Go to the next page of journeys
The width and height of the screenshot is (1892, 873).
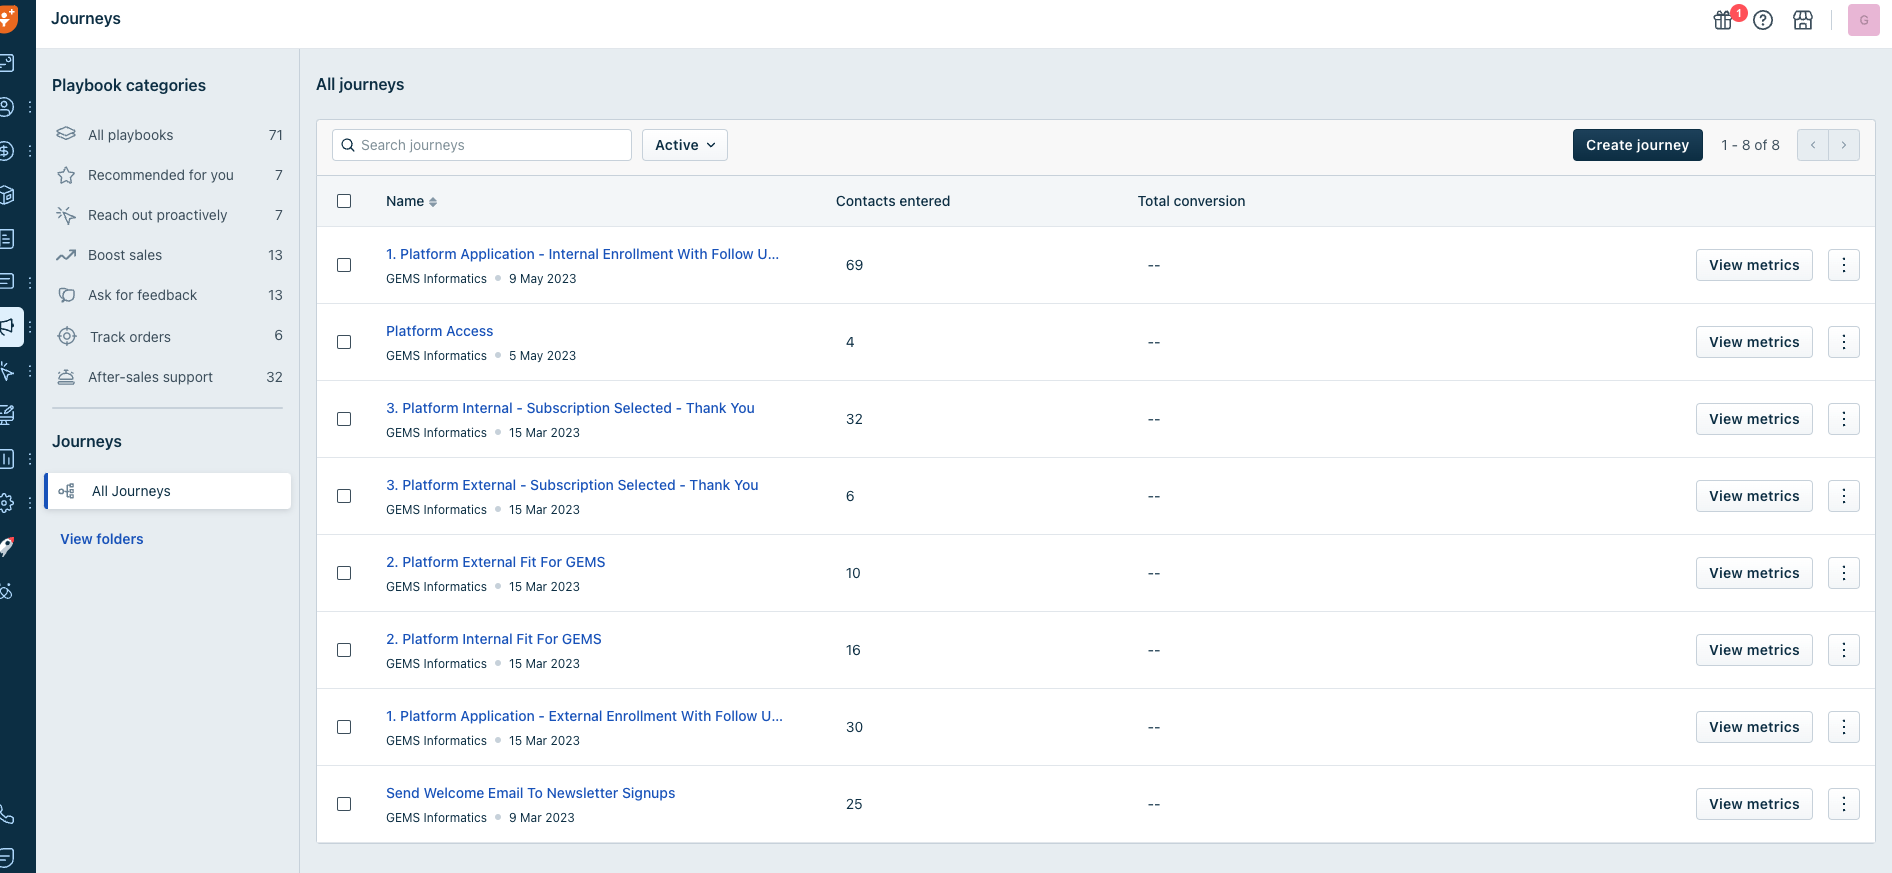point(1844,145)
